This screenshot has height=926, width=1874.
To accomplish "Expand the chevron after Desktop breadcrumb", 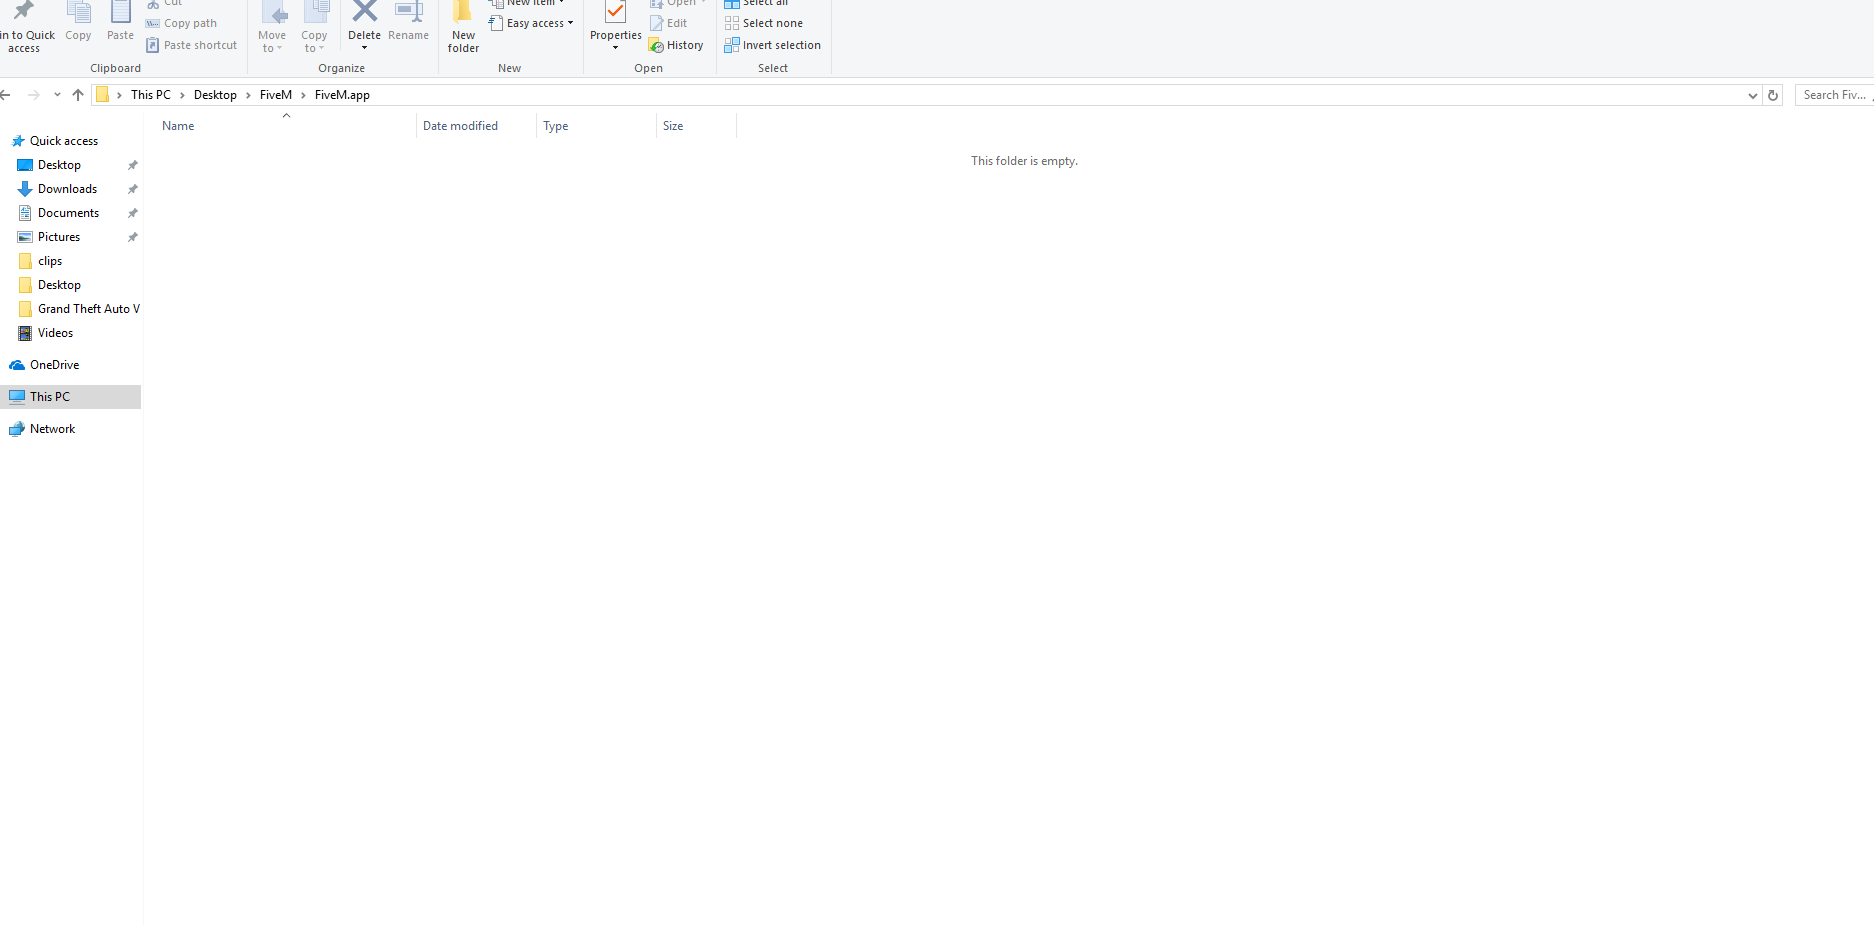I will click(x=248, y=95).
